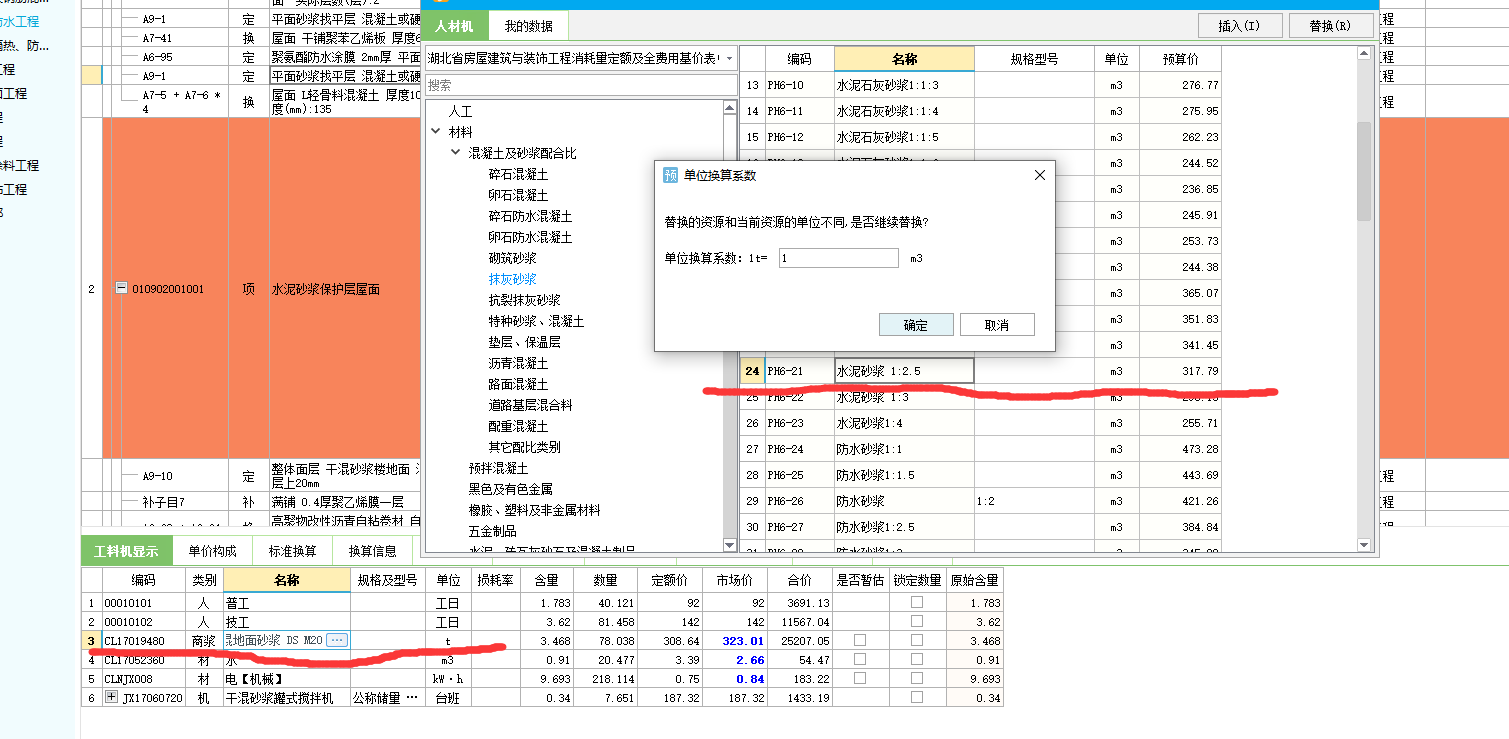The image size is (1509, 739).
Task: Collapse item 010902001001 in the main table
Action: pos(121,289)
